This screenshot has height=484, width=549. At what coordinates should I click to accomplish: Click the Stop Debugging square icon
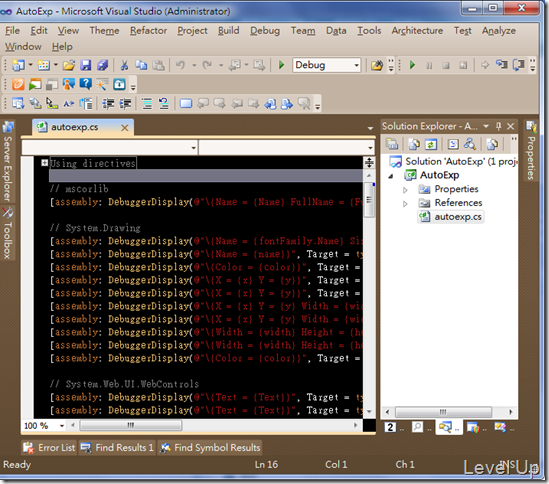(446, 65)
